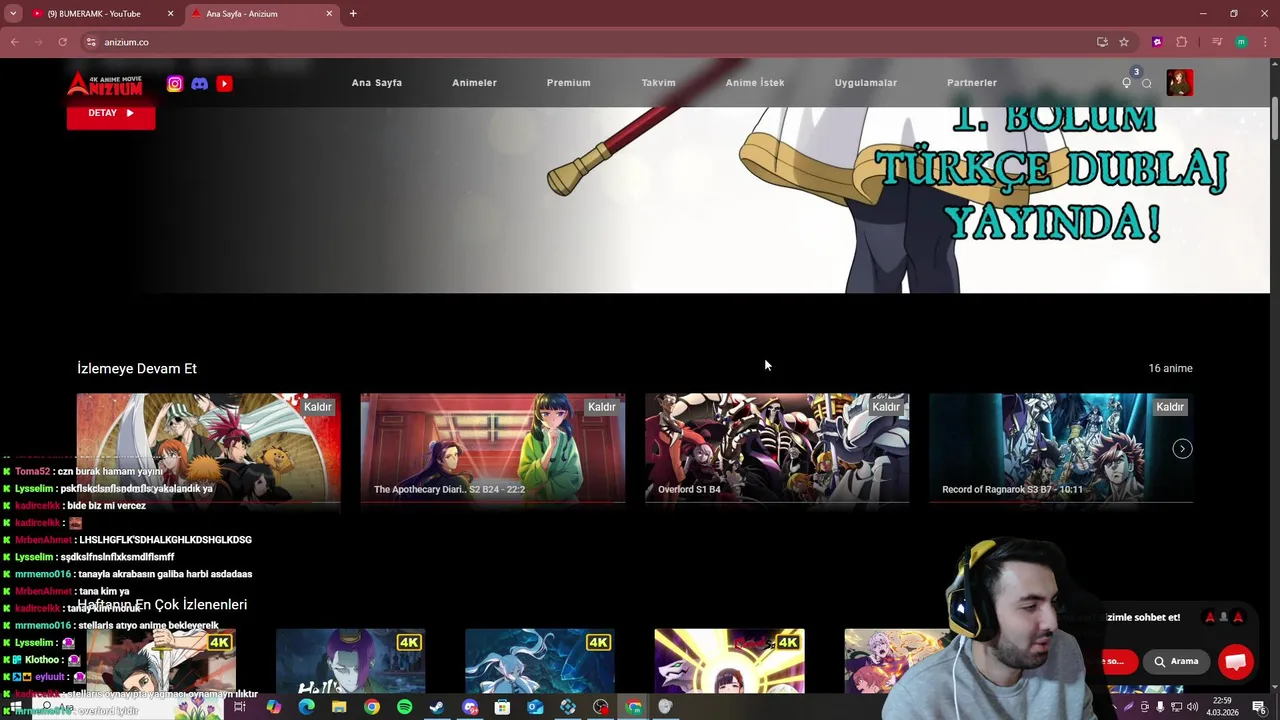
Task: Remove the first continue-watching card with Kaldır
Action: (318, 407)
